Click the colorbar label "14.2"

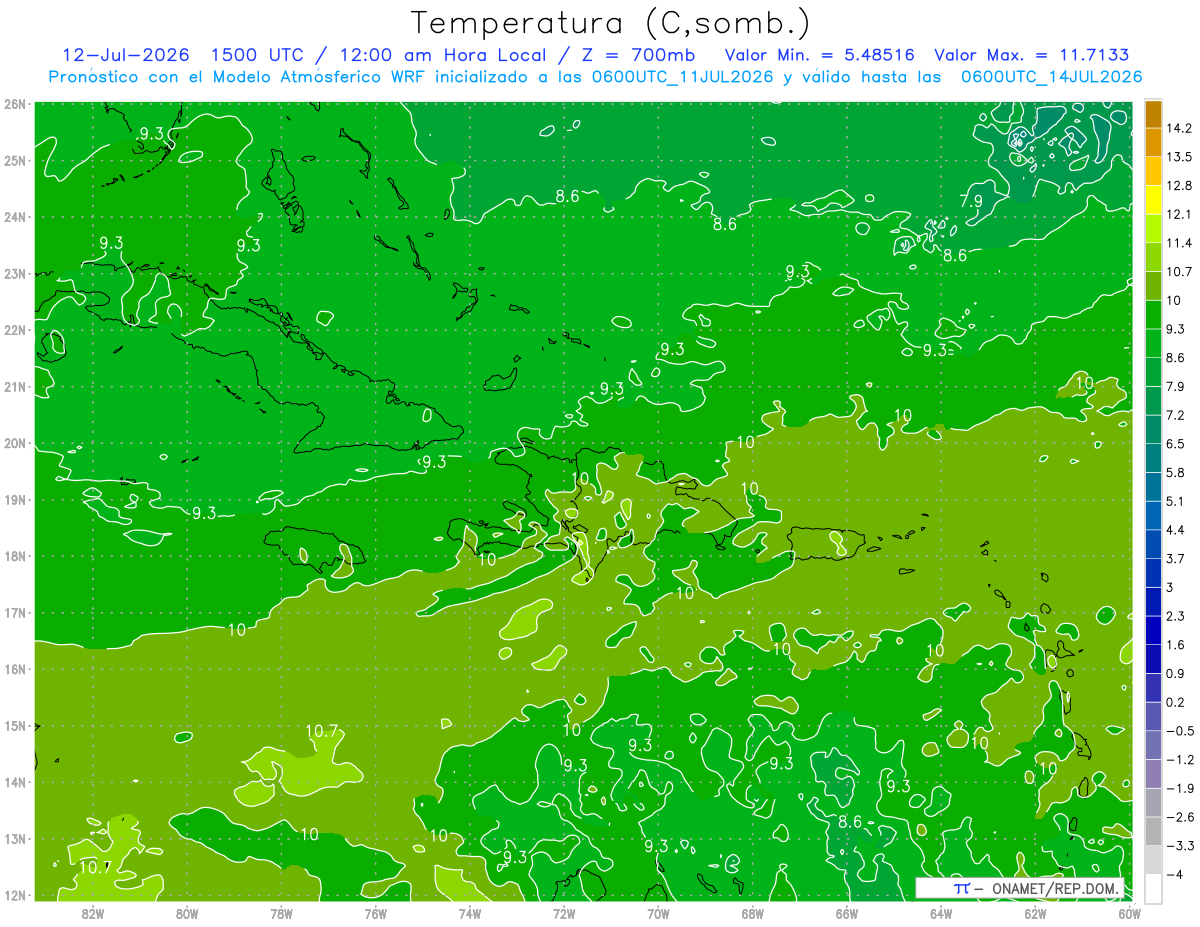coord(1180,128)
